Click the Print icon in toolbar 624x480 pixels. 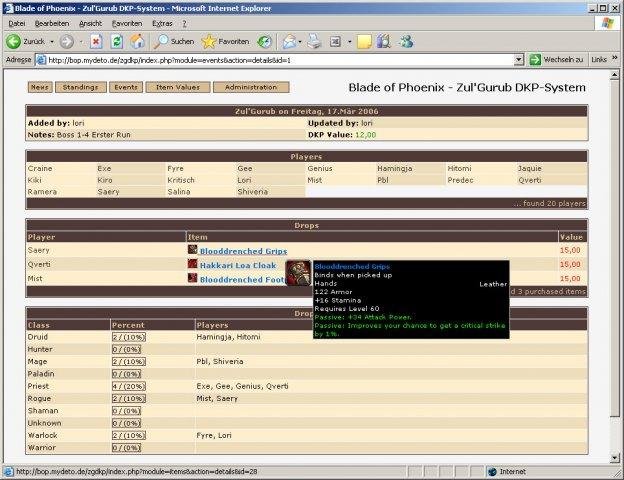(x=314, y=42)
